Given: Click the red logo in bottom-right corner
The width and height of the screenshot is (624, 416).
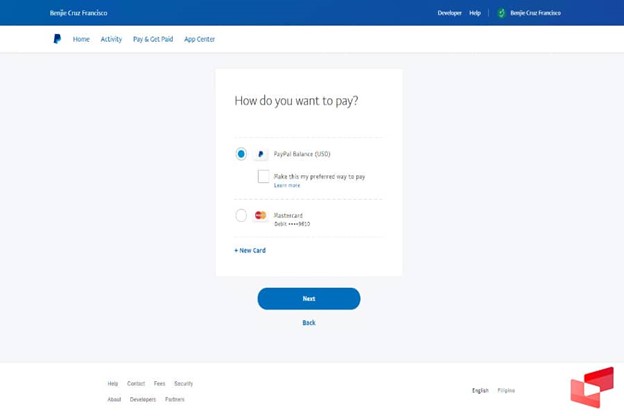Looking at the screenshot, I should (591, 388).
